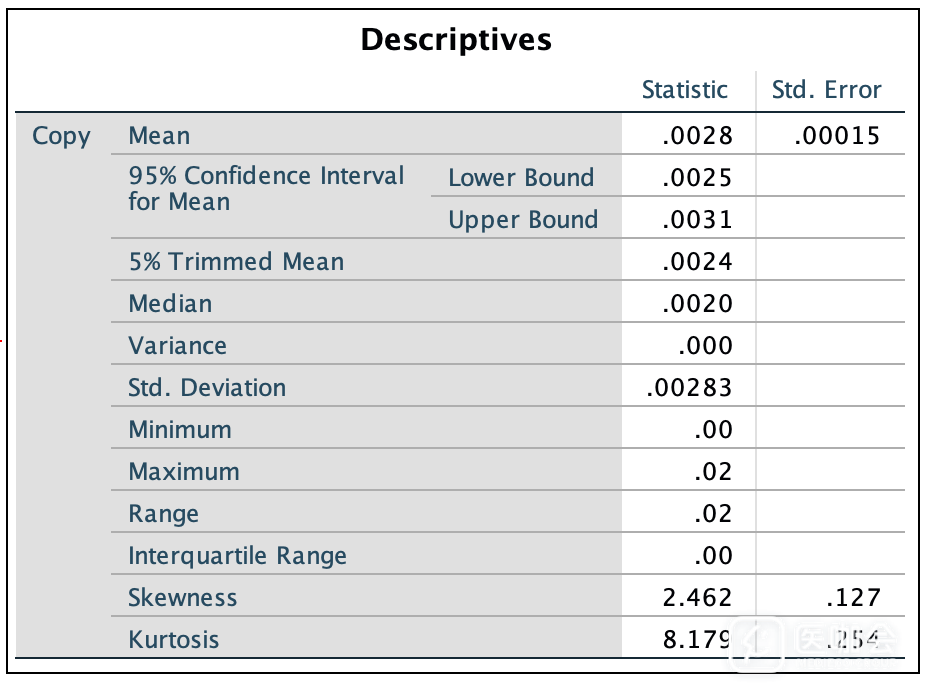
Task: Click the Lower Bound label
Action: pos(521,178)
